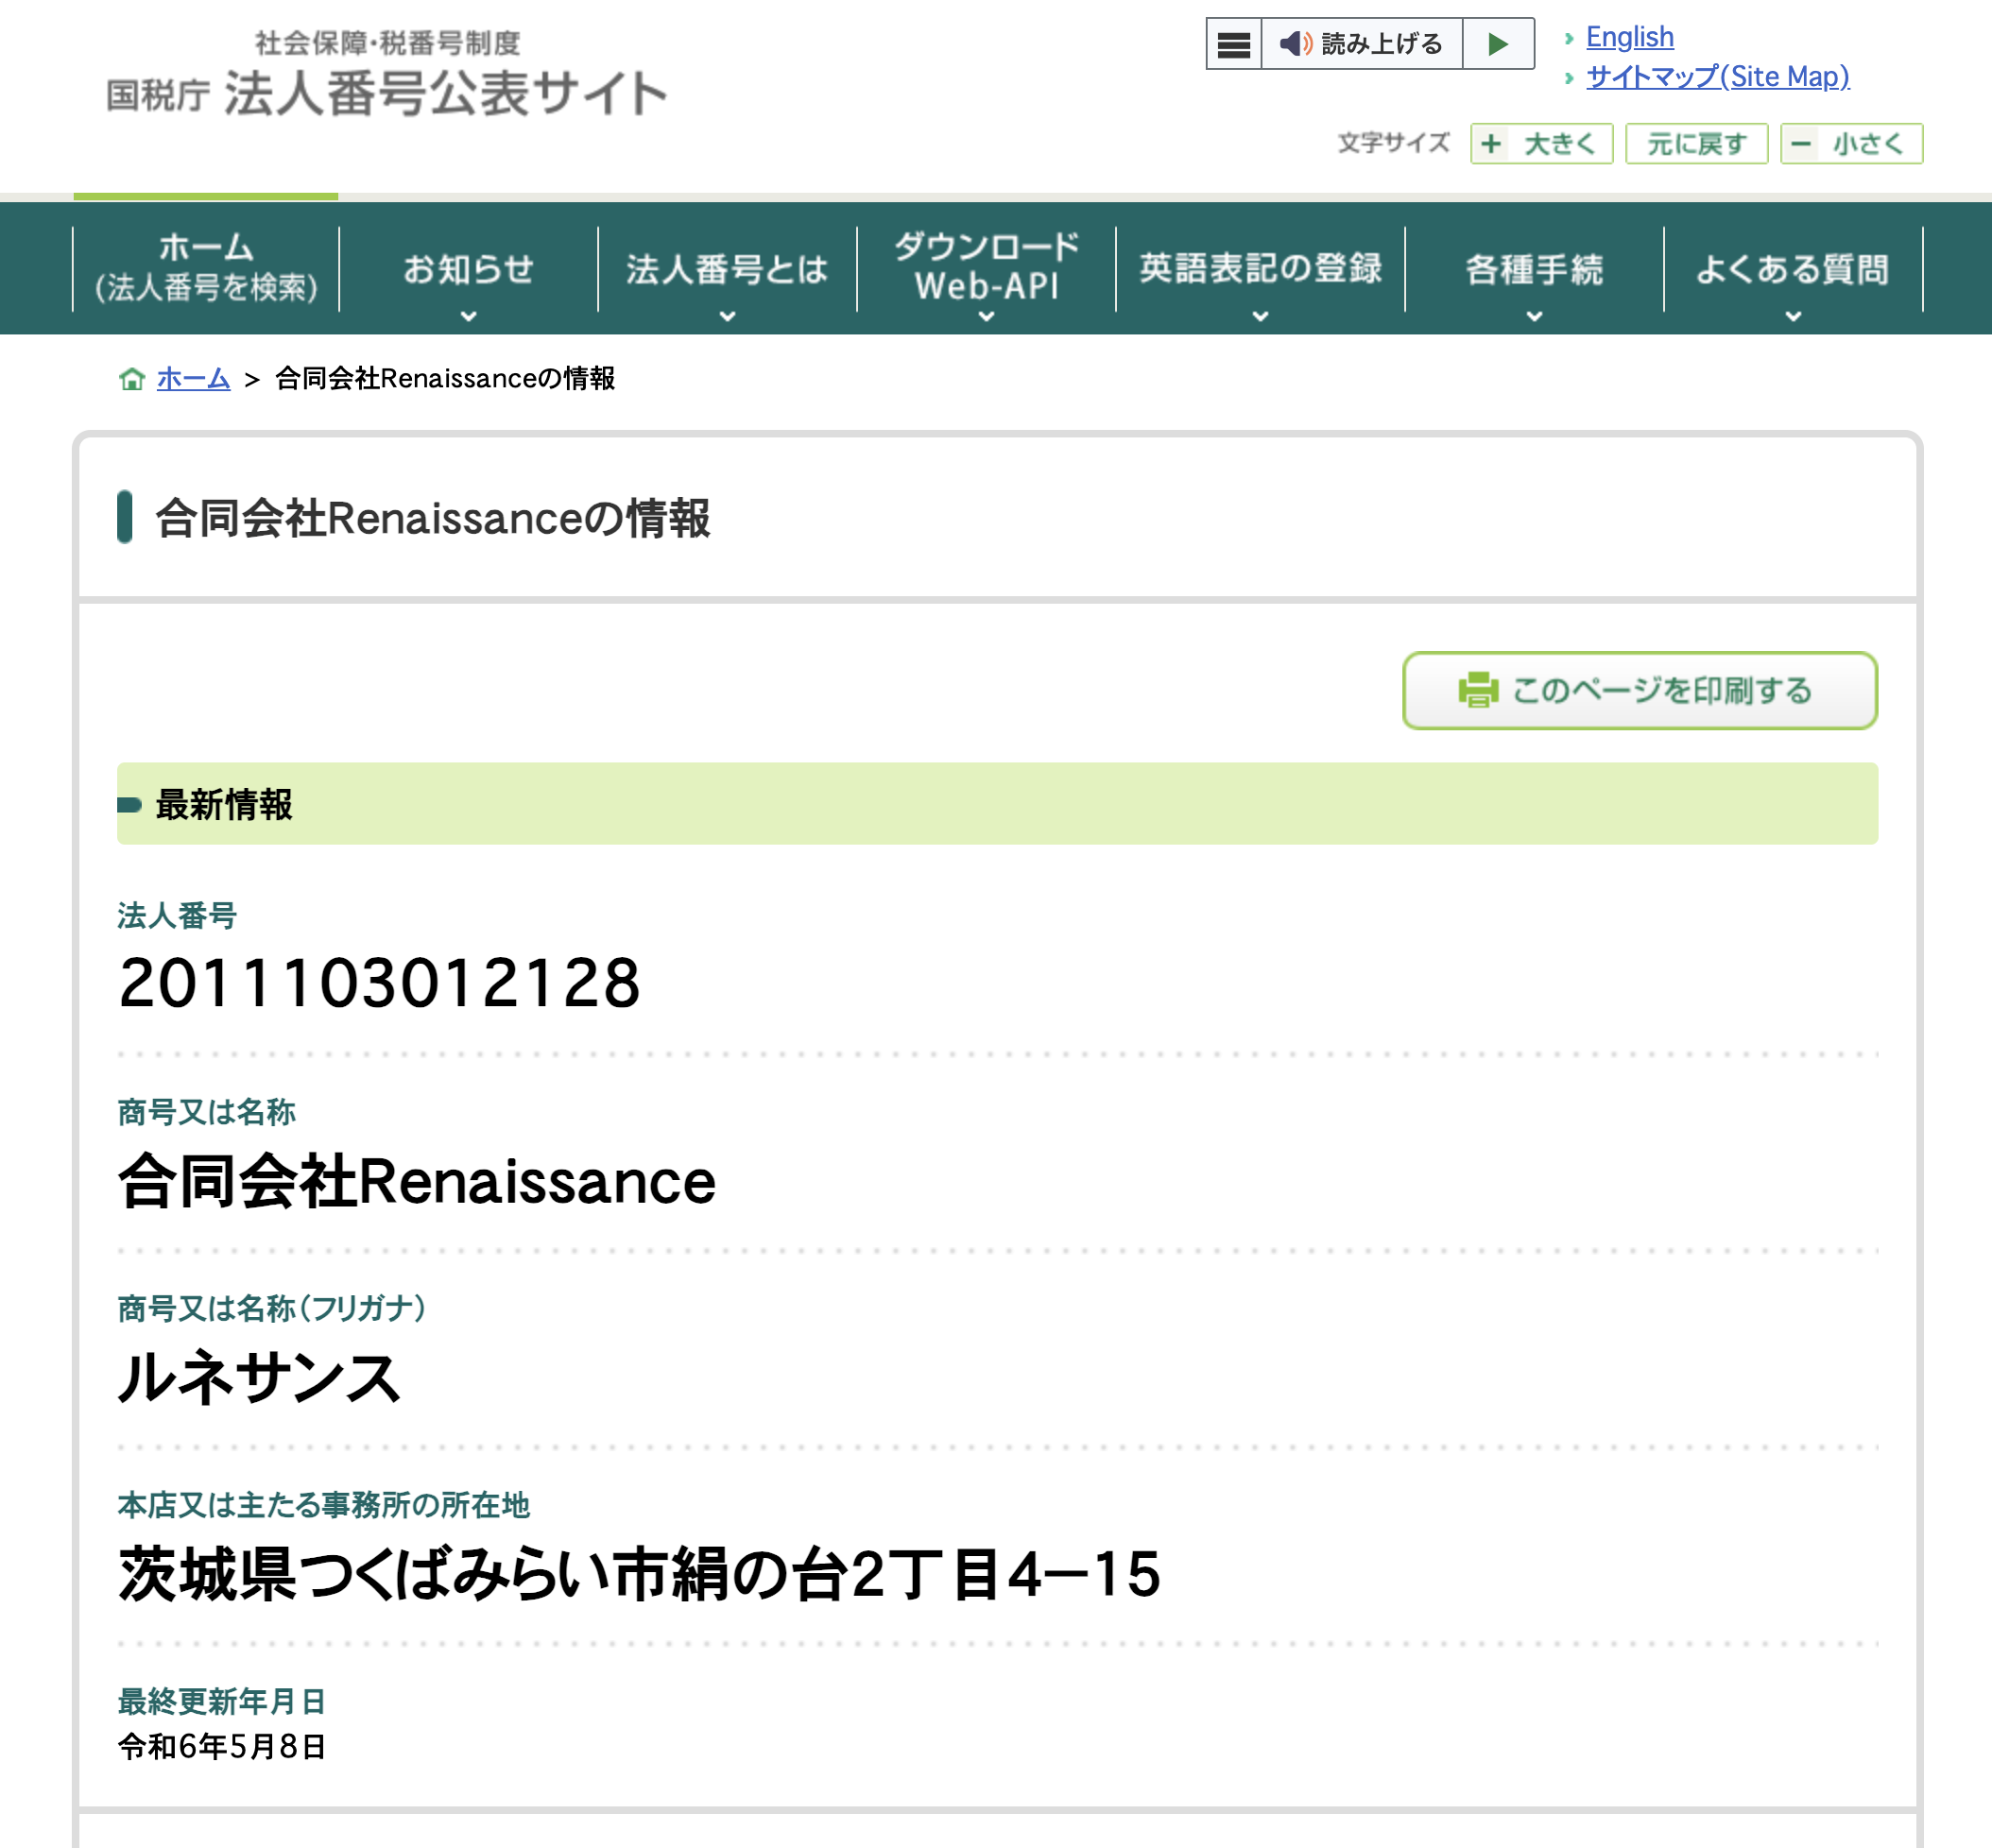Click the home house icon in the breadcrumb

[133, 379]
